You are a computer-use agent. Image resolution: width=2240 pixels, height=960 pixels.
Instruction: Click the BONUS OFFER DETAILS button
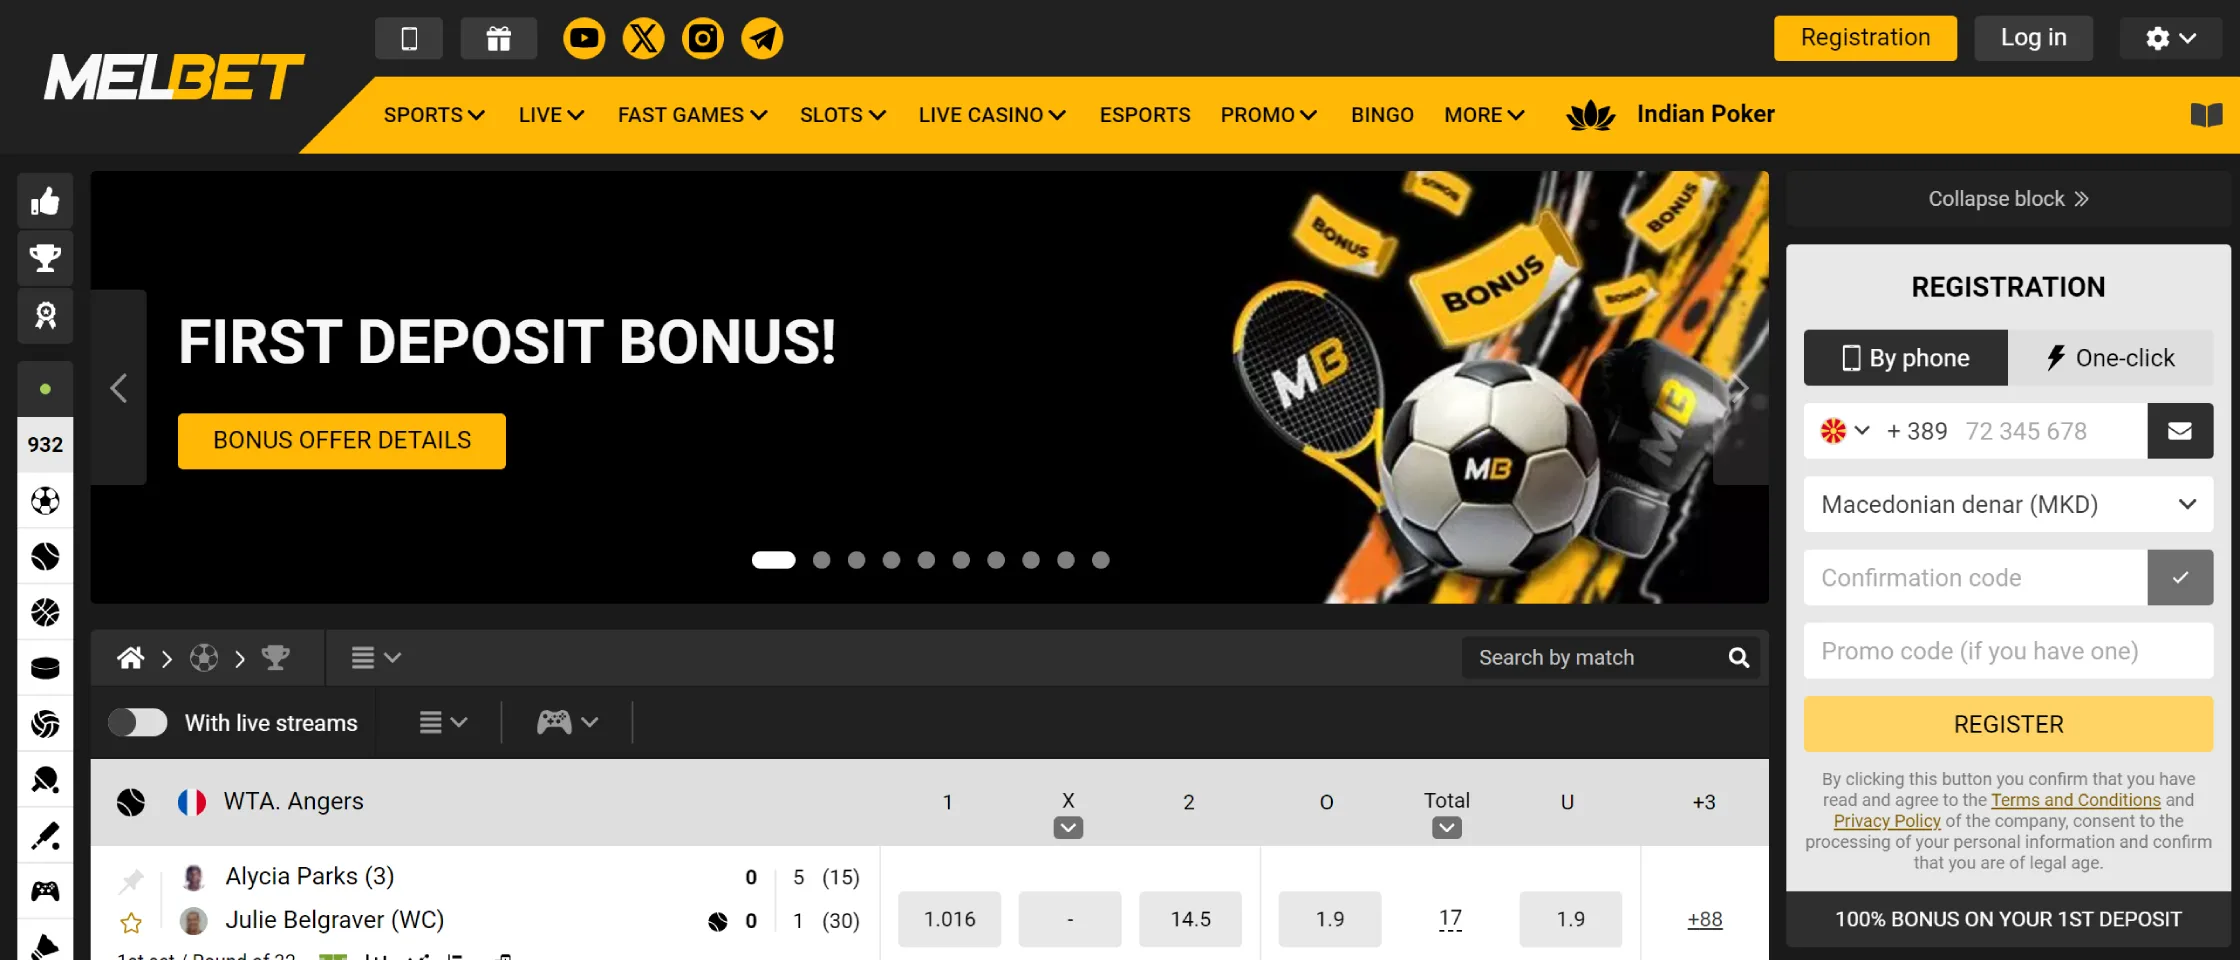(x=342, y=441)
